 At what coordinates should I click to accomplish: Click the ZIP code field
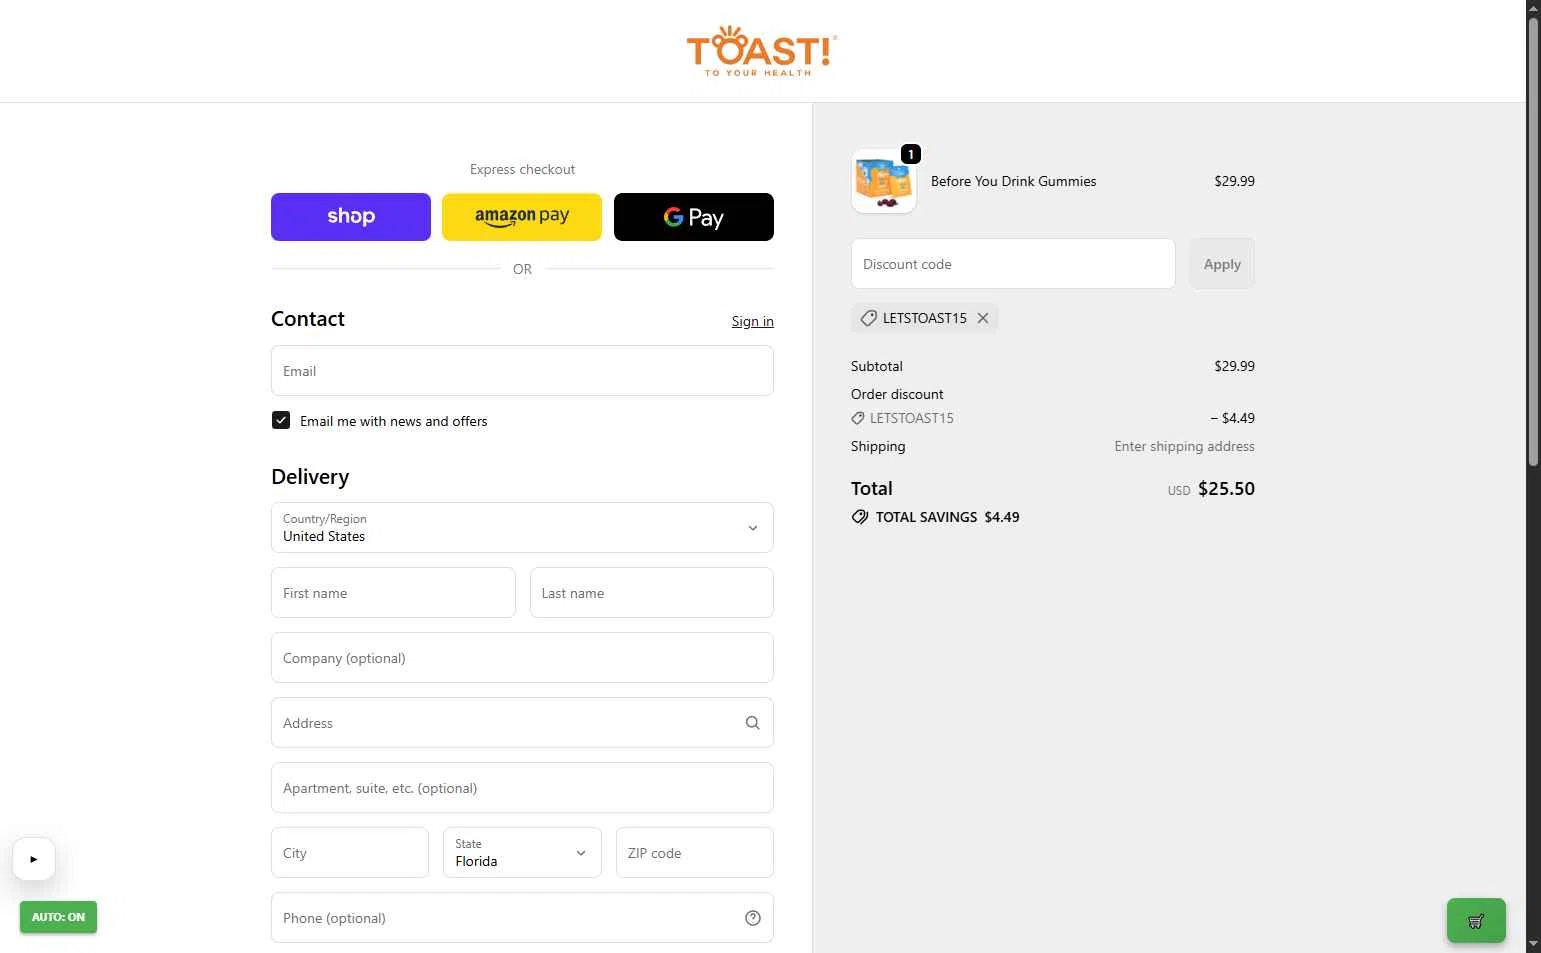[695, 853]
